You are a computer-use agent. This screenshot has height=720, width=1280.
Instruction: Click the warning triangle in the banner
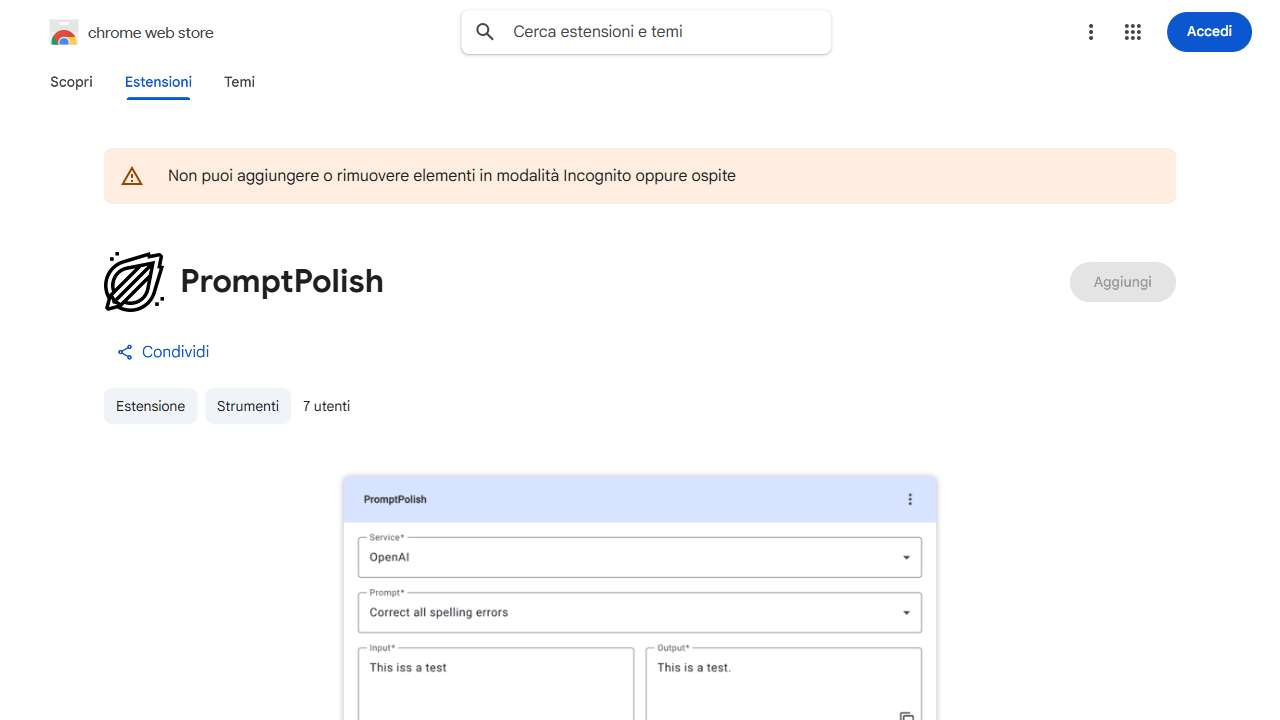(131, 175)
